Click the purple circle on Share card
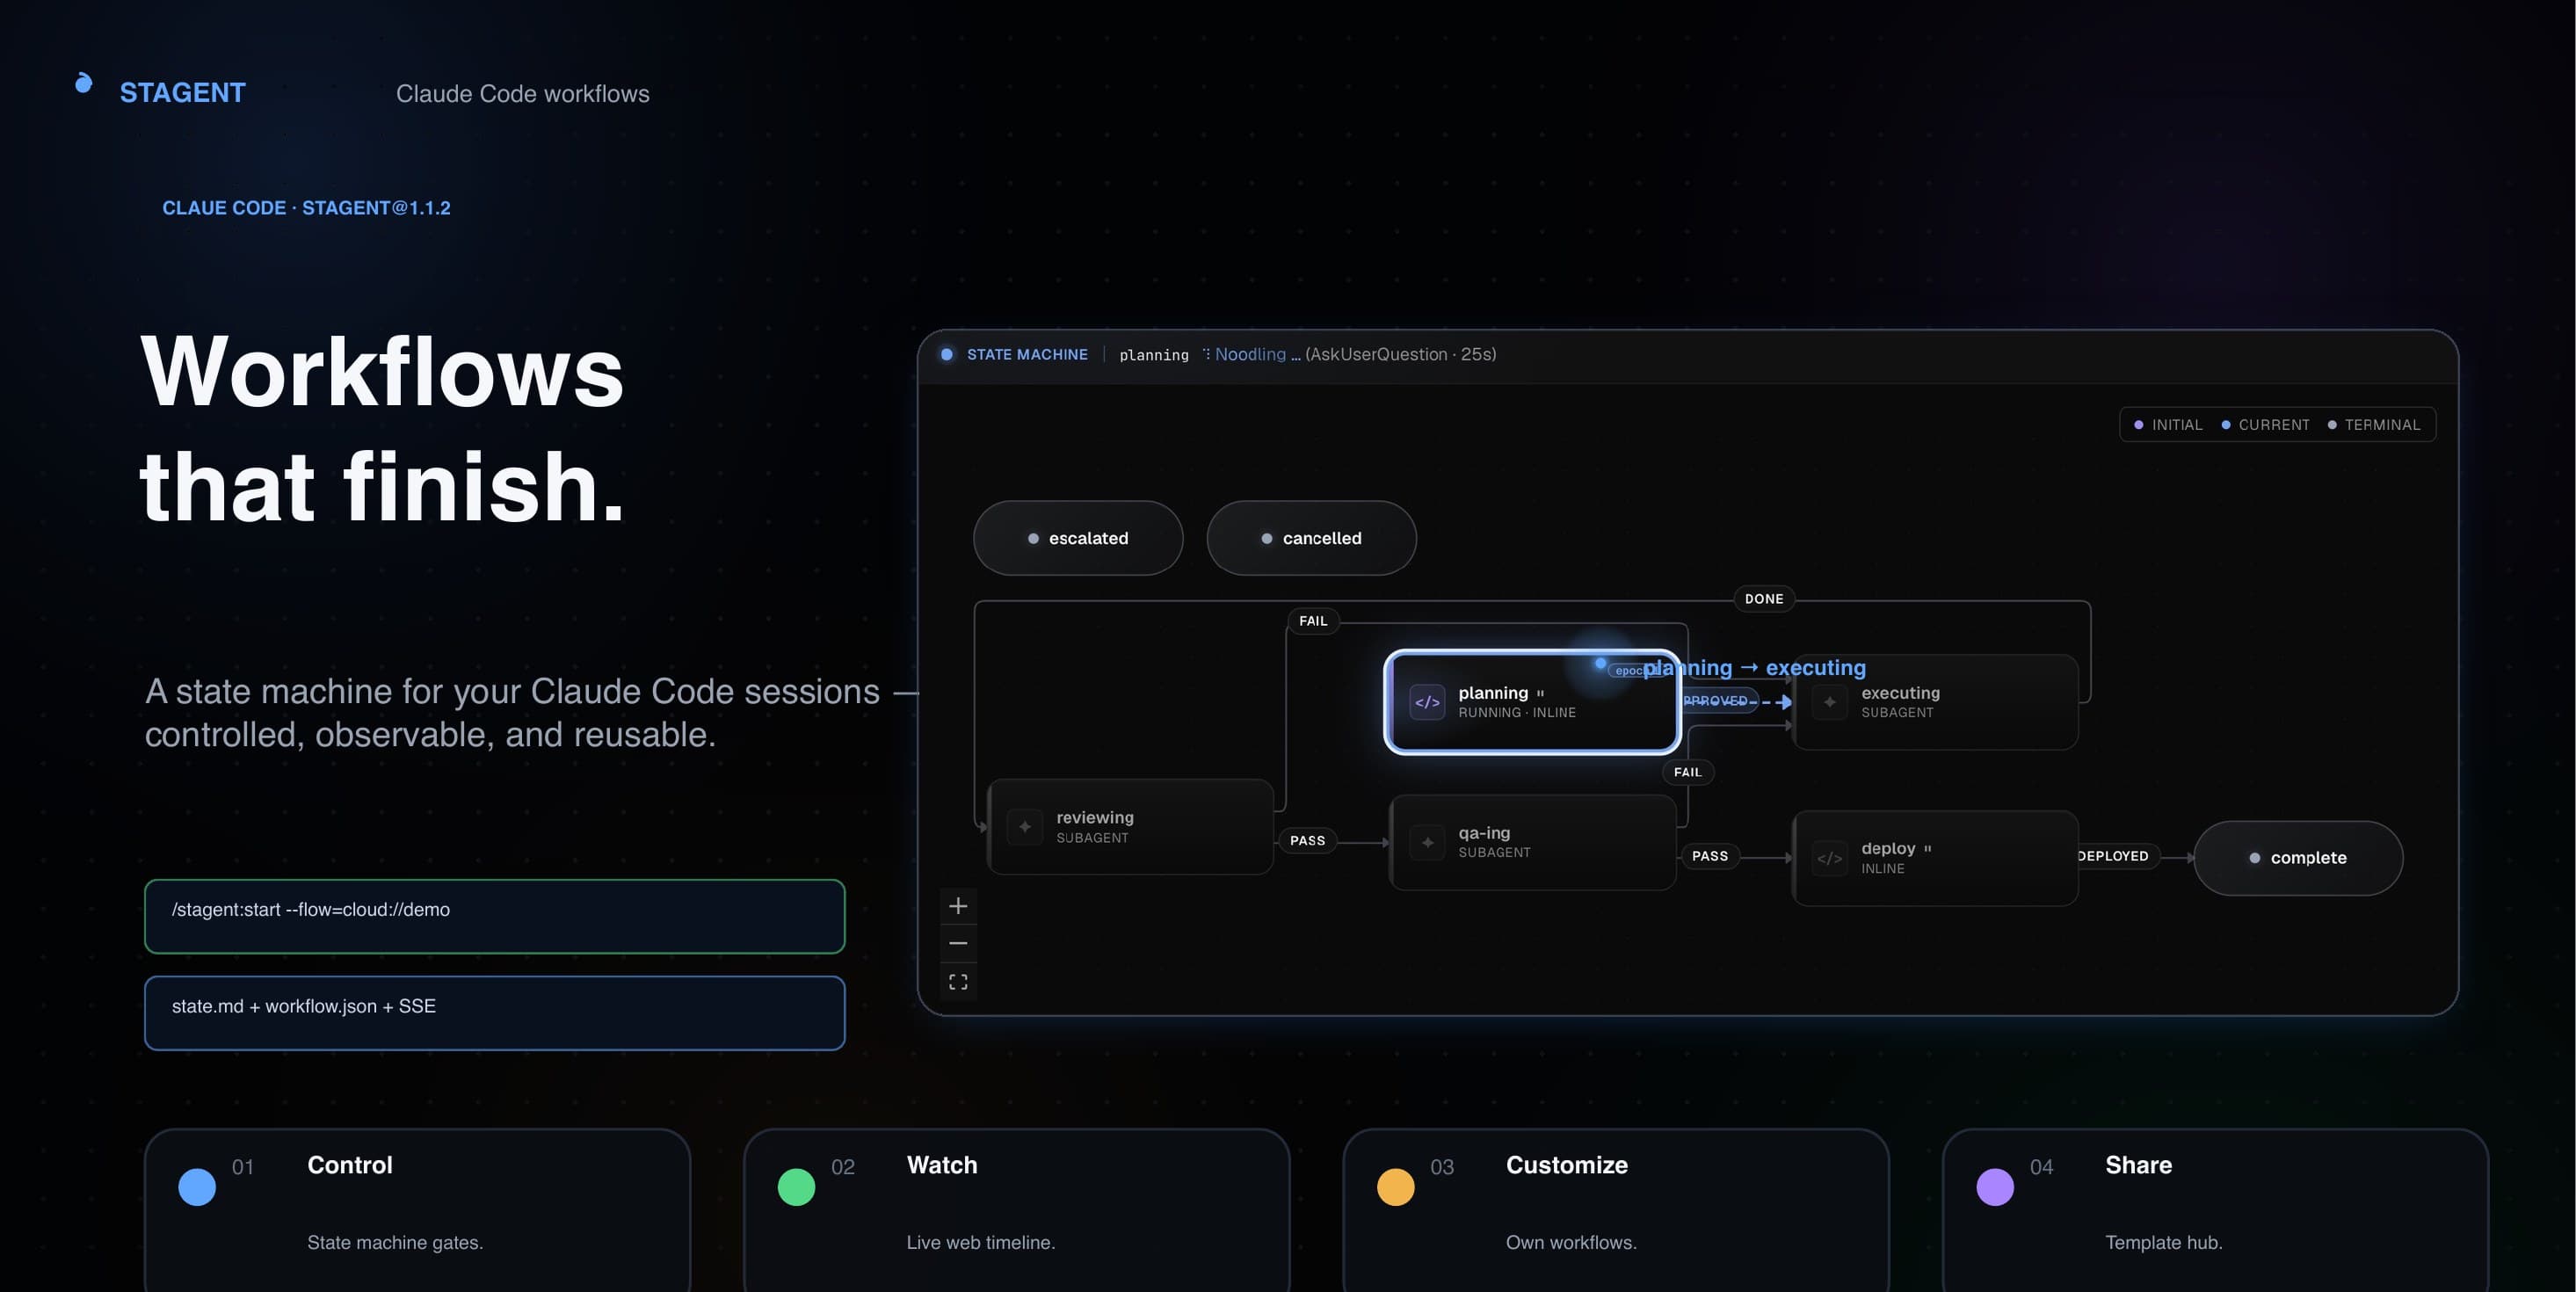Viewport: 2576px width, 1292px height. tap(1995, 1187)
